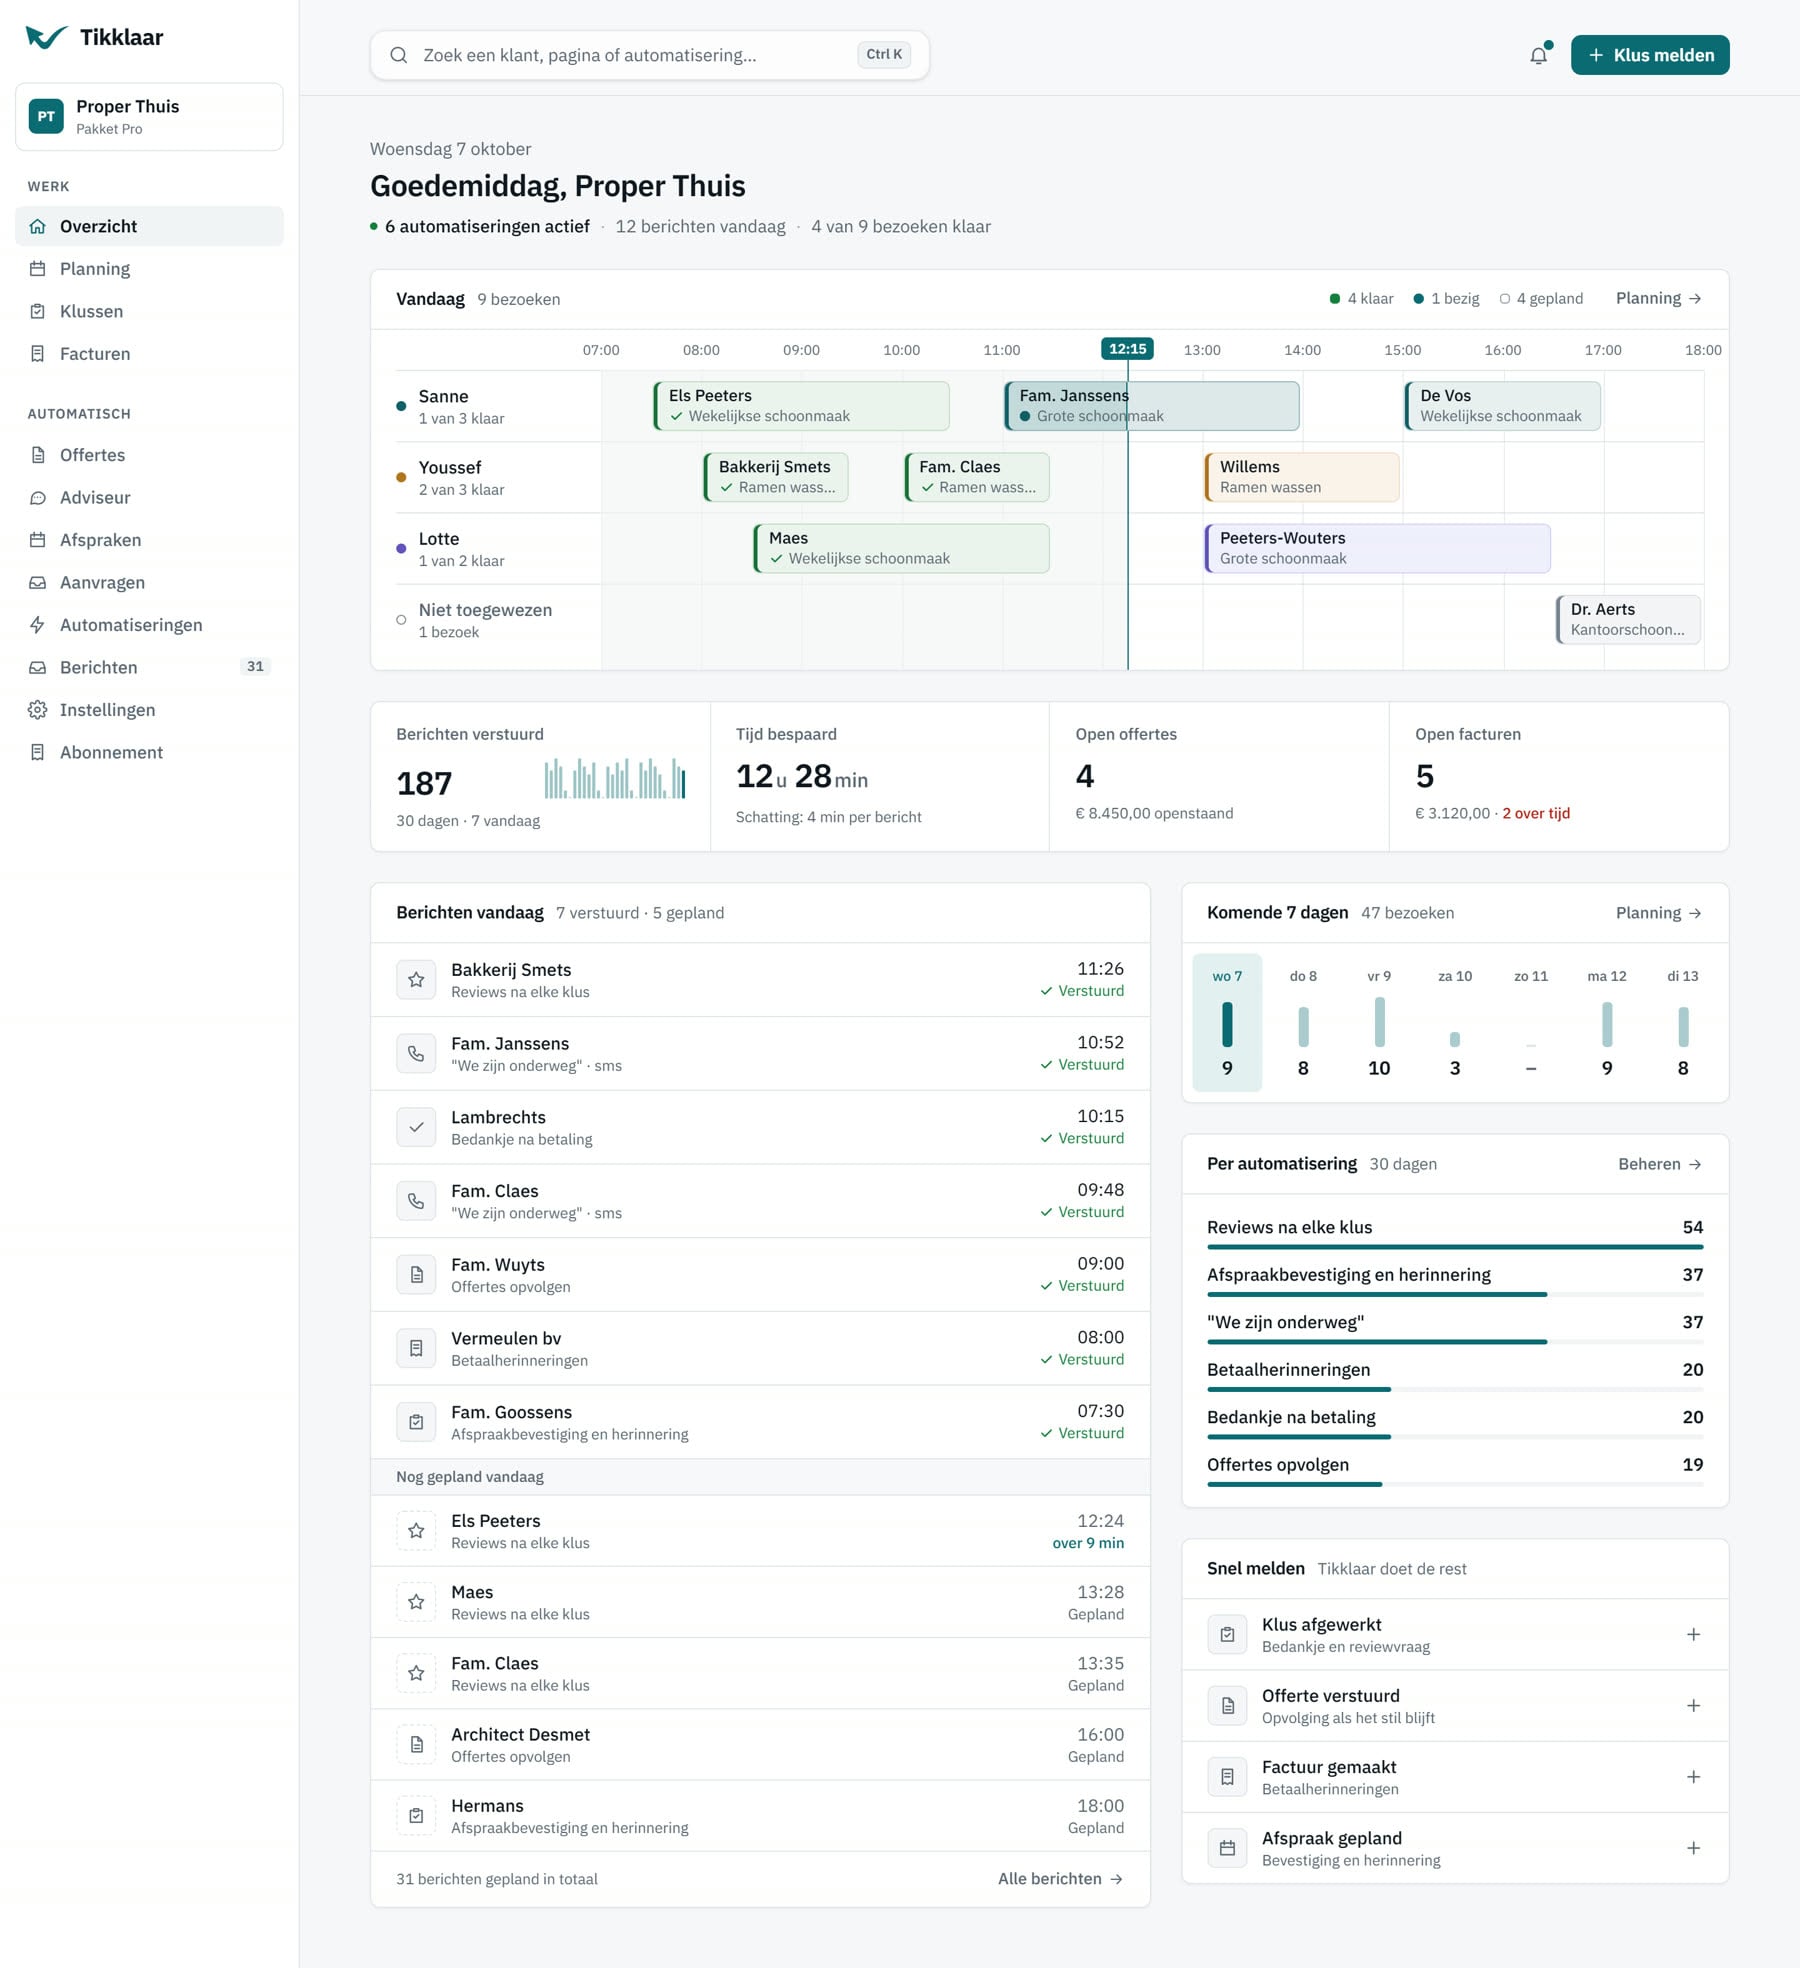Click the check icon beside Lambrechts message
This screenshot has width=1800, height=1968.
pos(416,1127)
